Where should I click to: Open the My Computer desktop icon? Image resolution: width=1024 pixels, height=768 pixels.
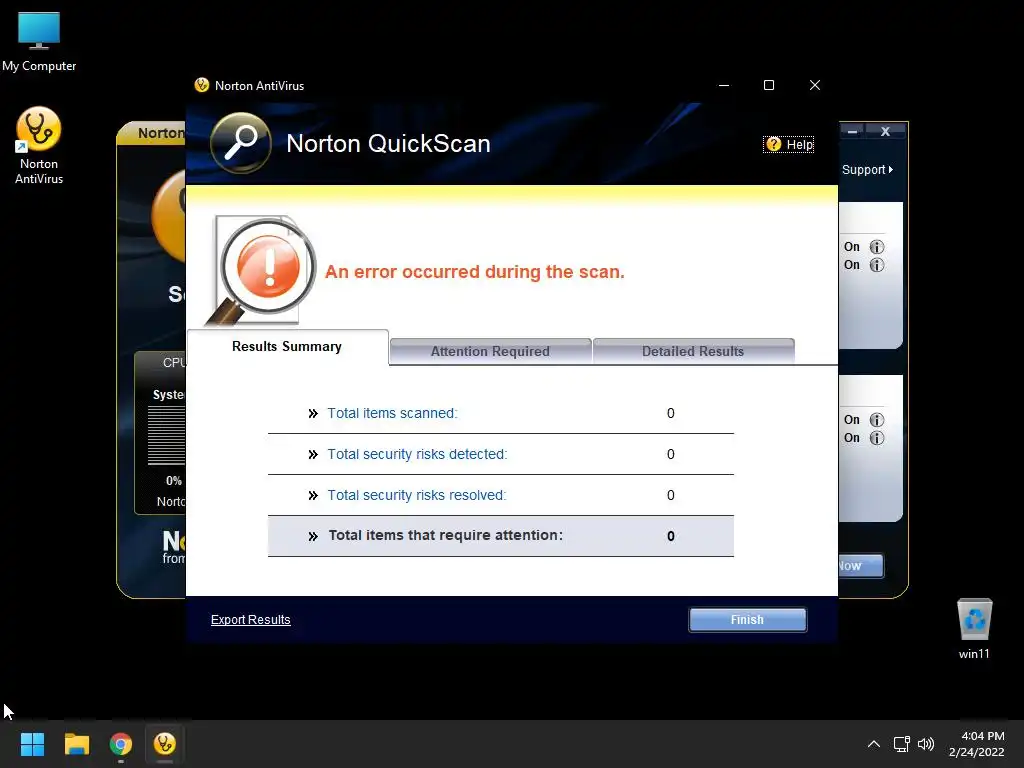point(39,42)
